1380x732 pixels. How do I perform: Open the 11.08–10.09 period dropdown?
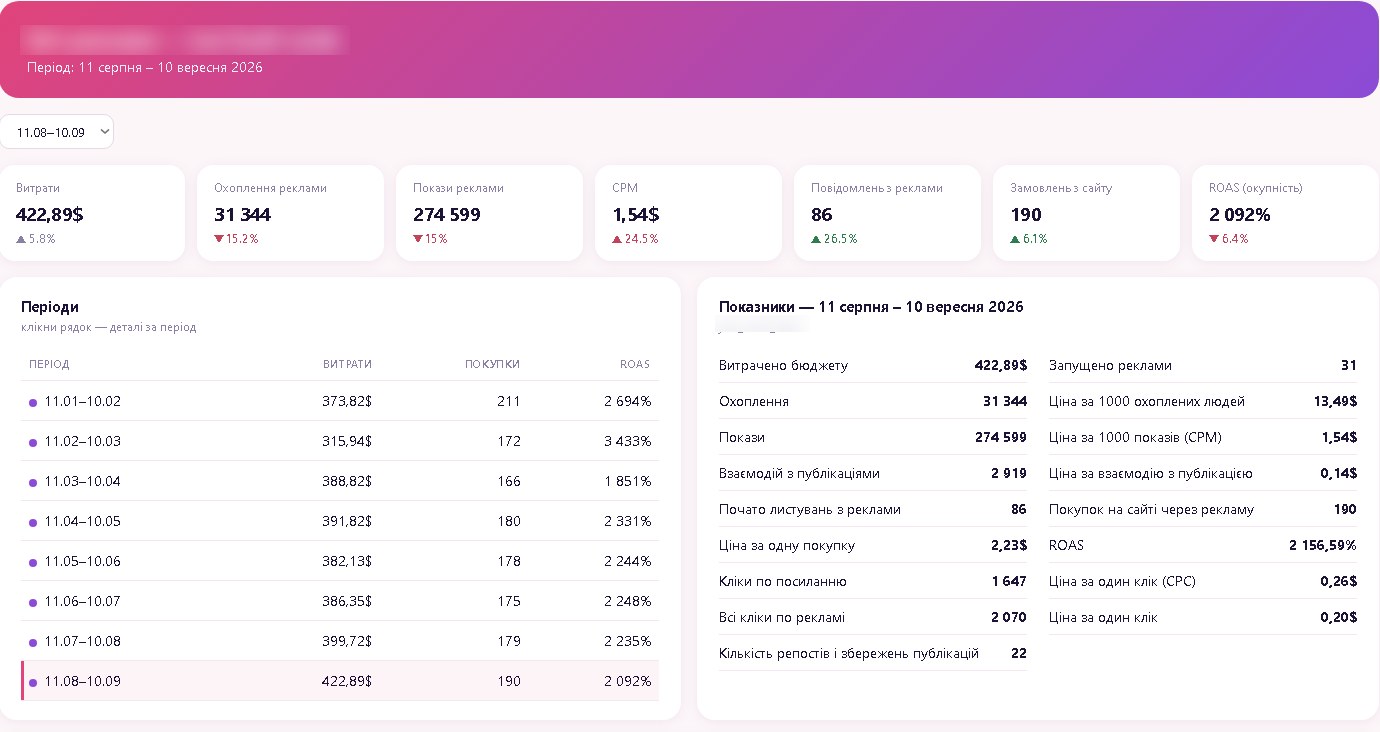pos(56,132)
